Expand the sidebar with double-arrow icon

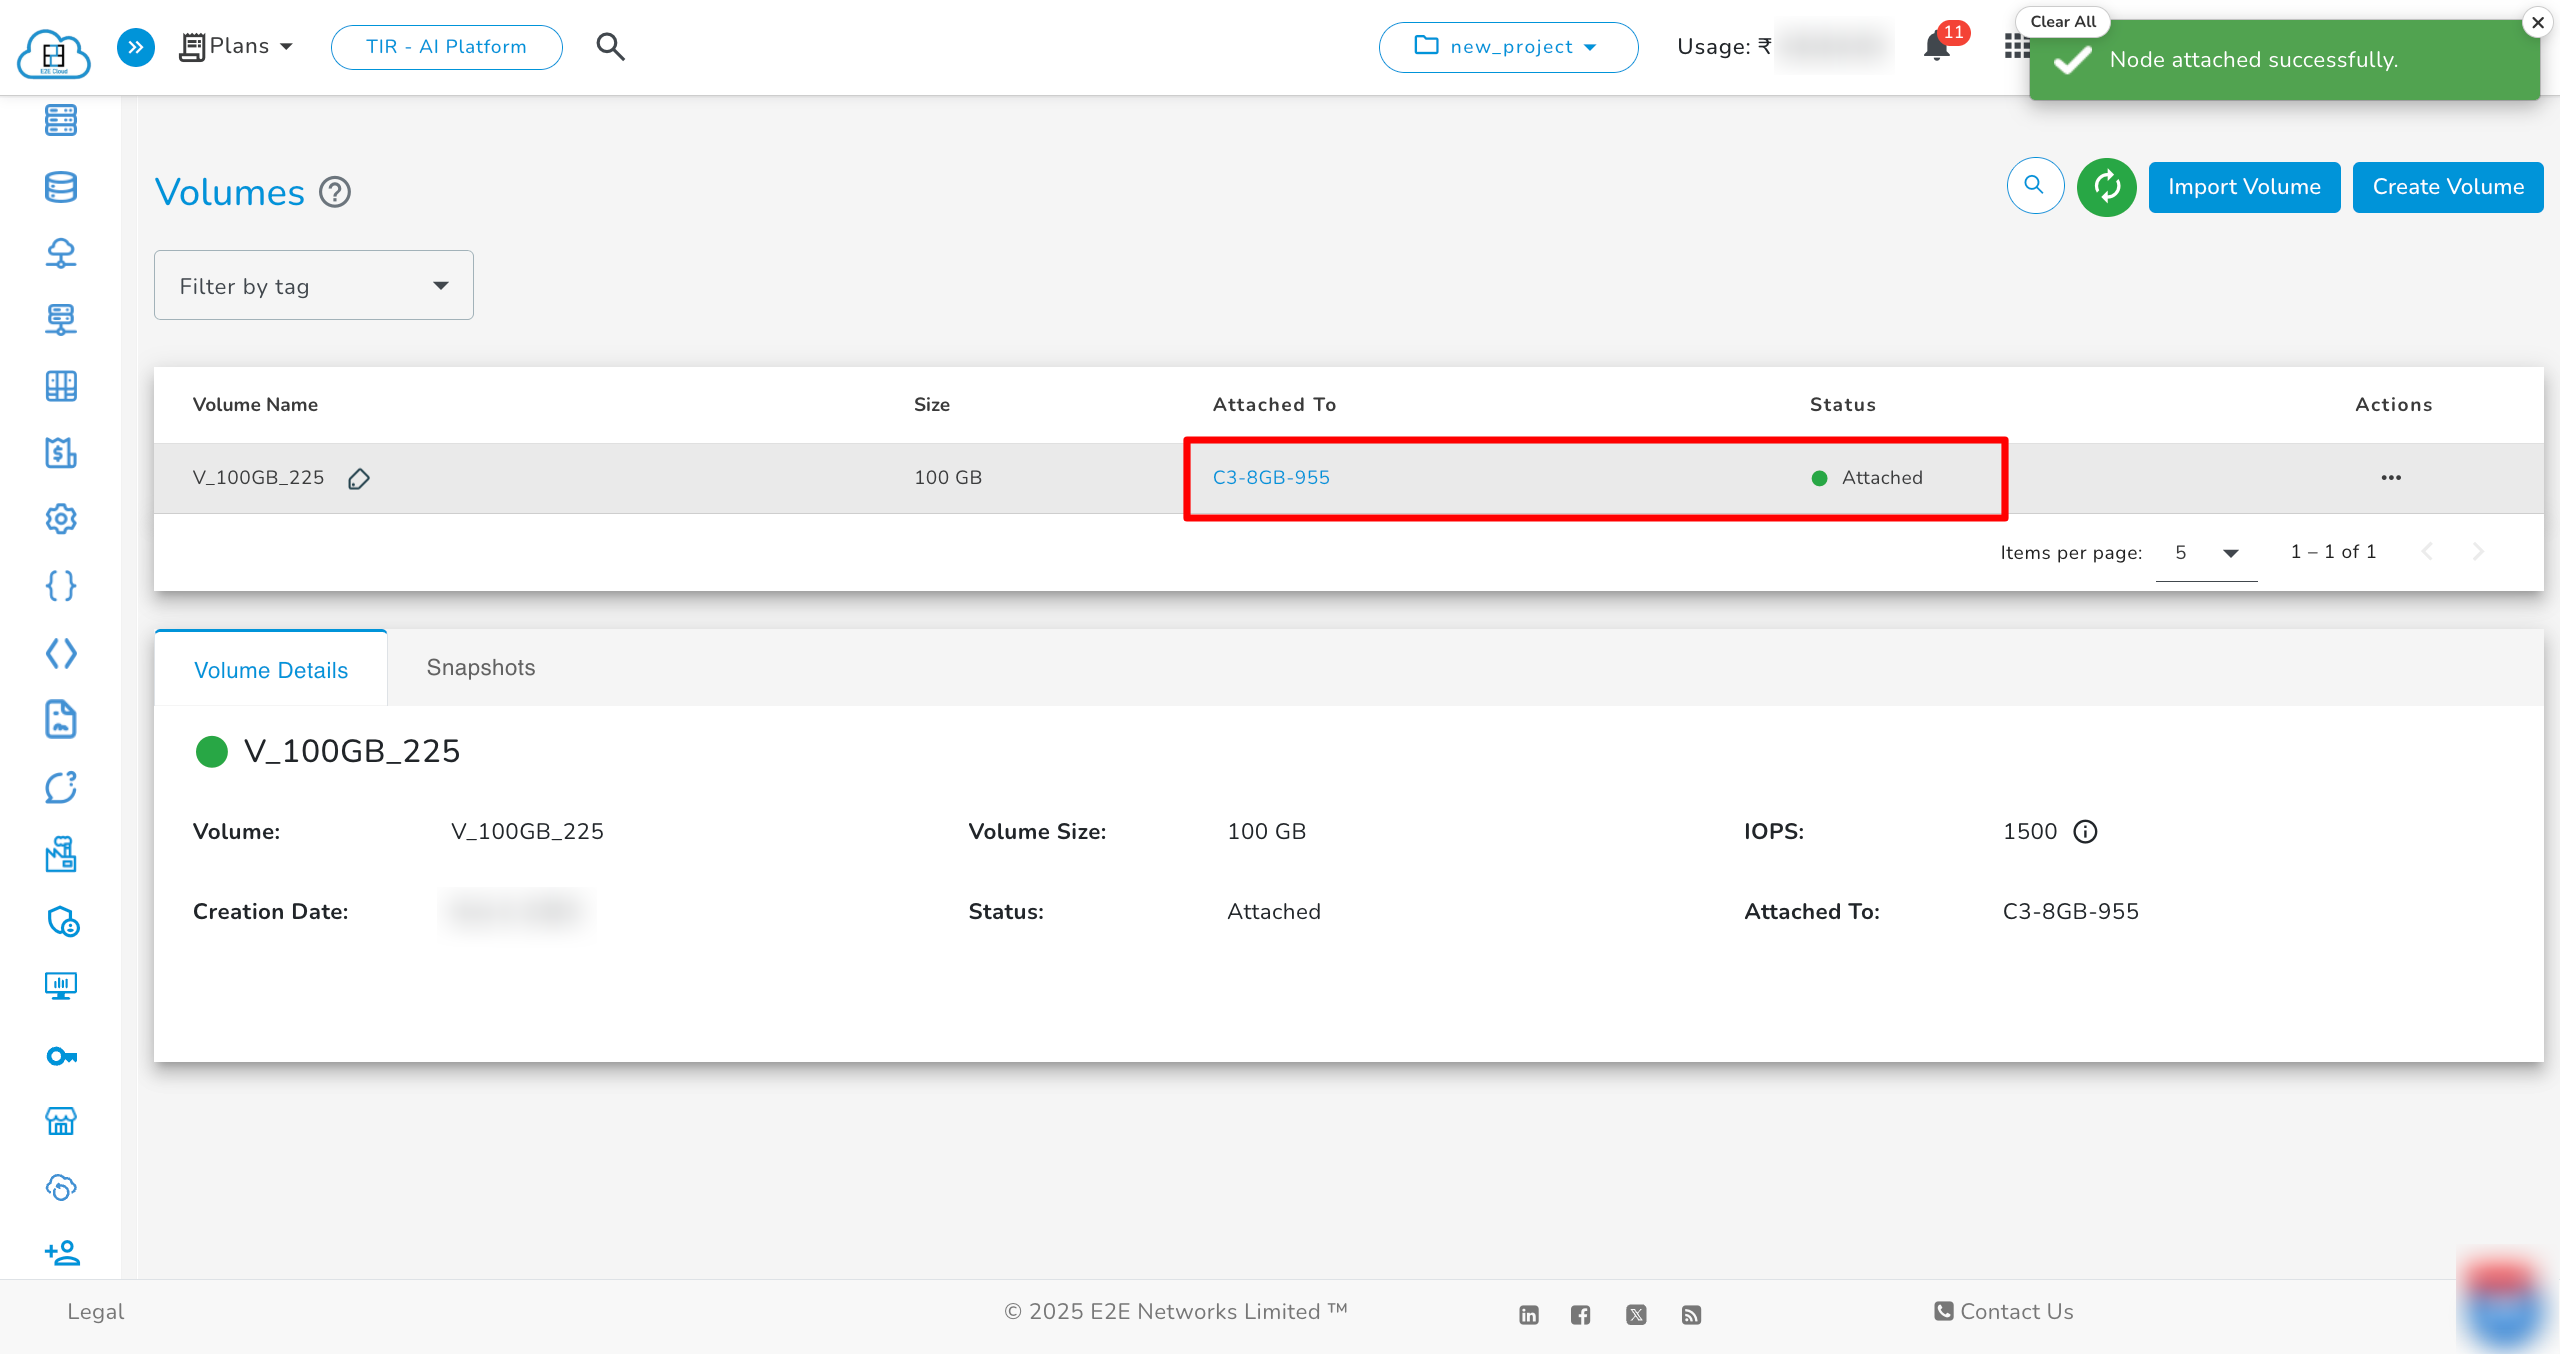tap(136, 47)
